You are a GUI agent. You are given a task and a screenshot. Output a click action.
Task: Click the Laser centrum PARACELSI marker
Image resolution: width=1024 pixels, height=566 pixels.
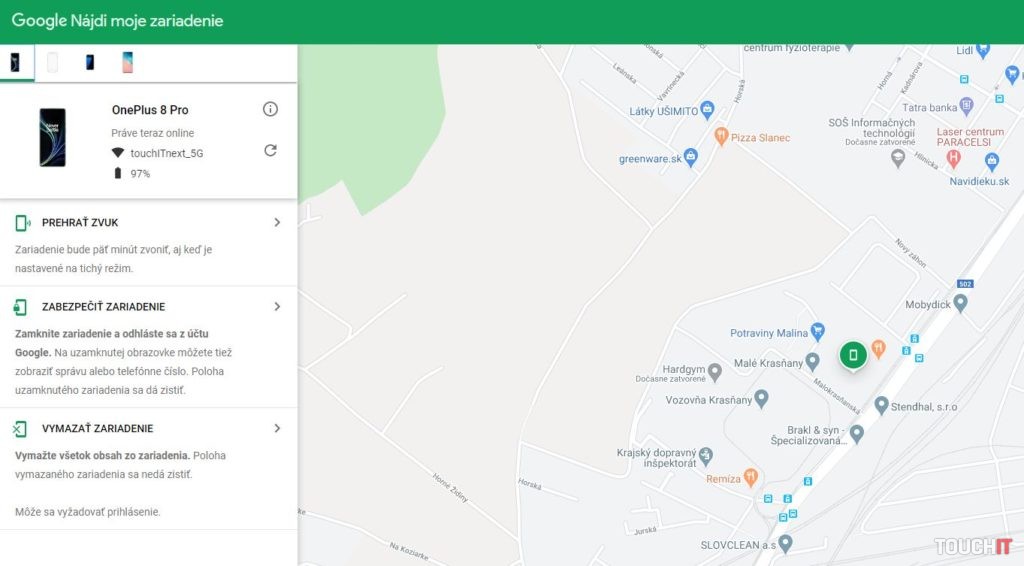click(x=954, y=157)
